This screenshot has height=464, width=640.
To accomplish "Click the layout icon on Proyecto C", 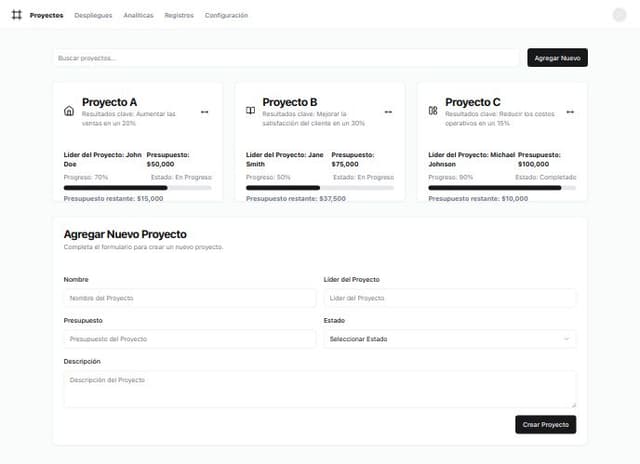I will tap(433, 111).
